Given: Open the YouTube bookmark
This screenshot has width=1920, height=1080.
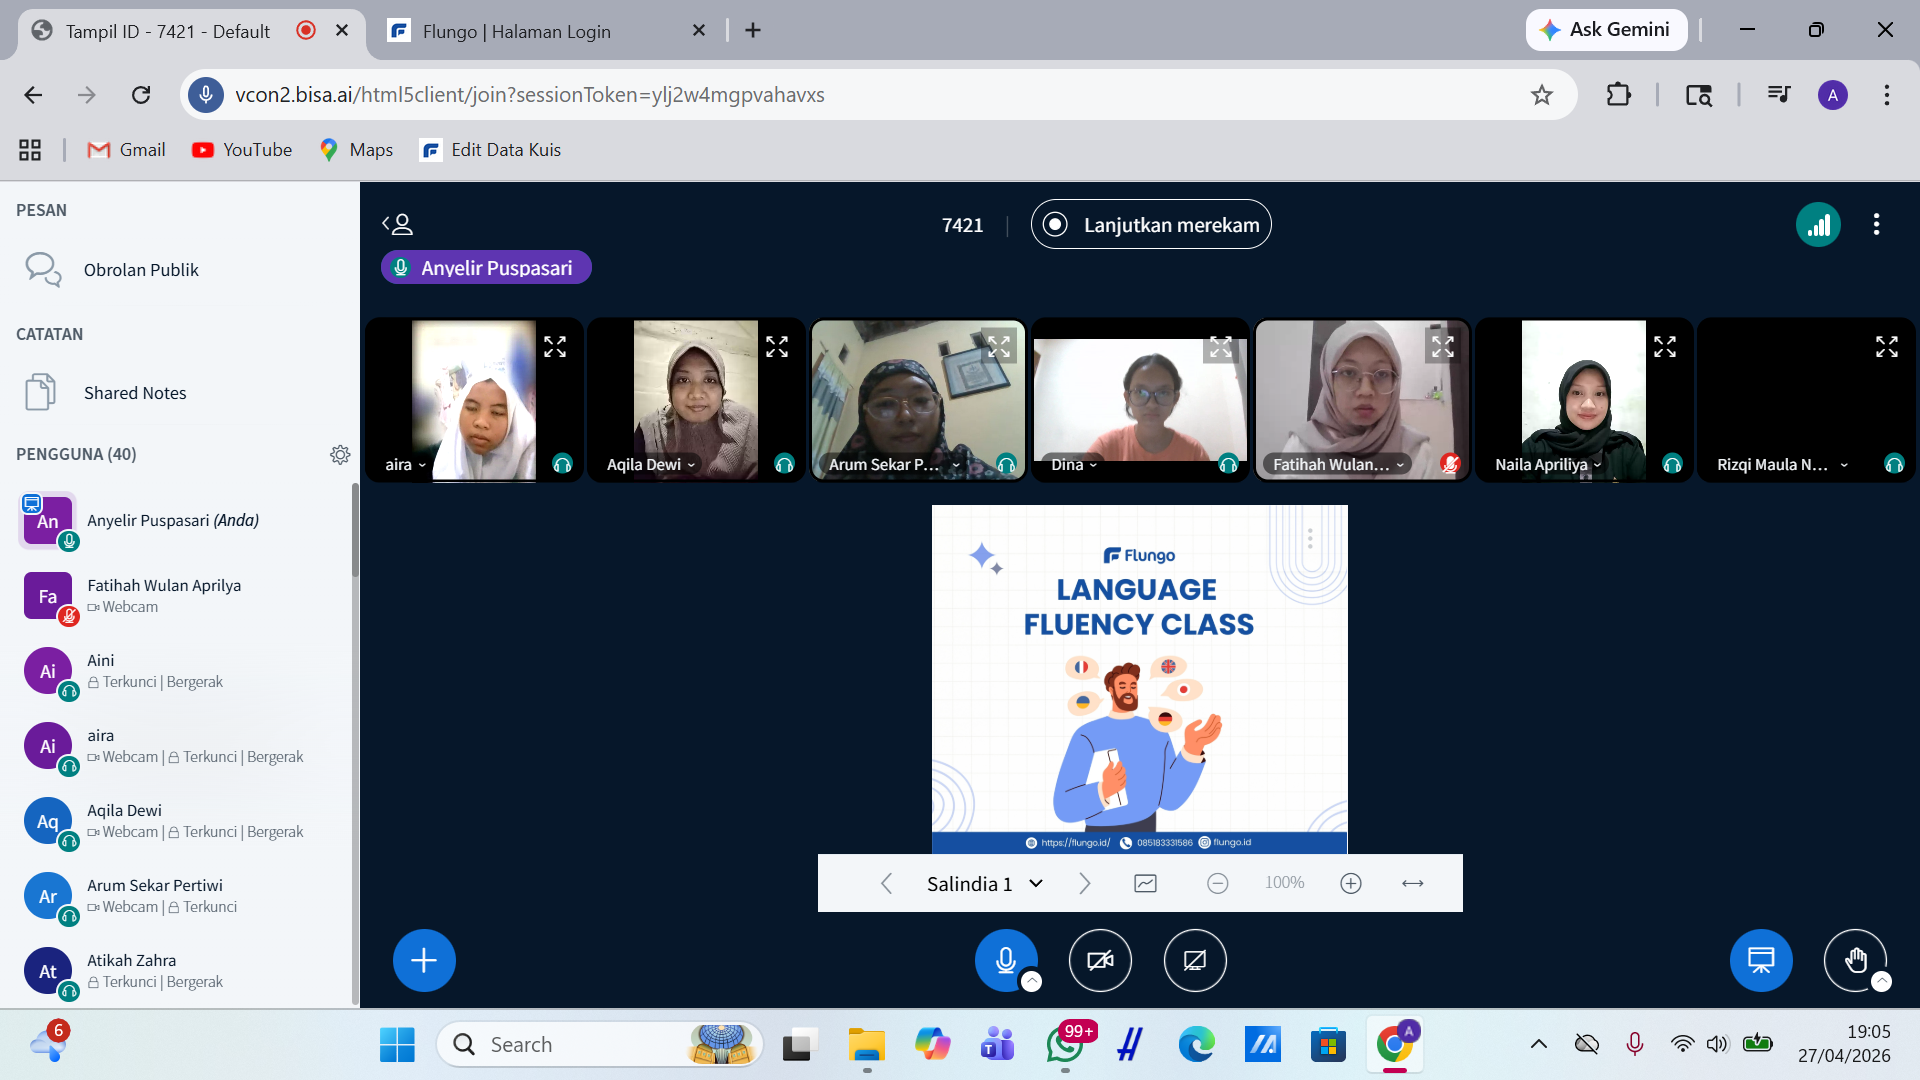Looking at the screenshot, I should [243, 150].
